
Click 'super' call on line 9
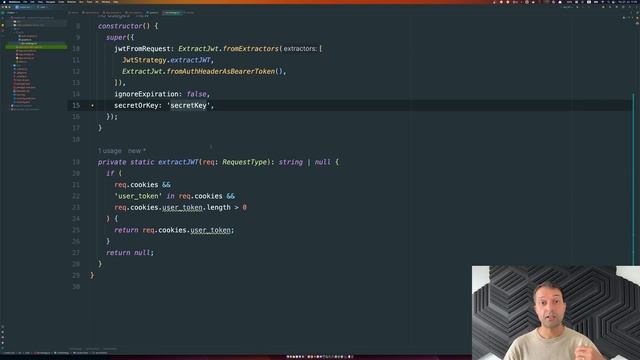pos(116,37)
